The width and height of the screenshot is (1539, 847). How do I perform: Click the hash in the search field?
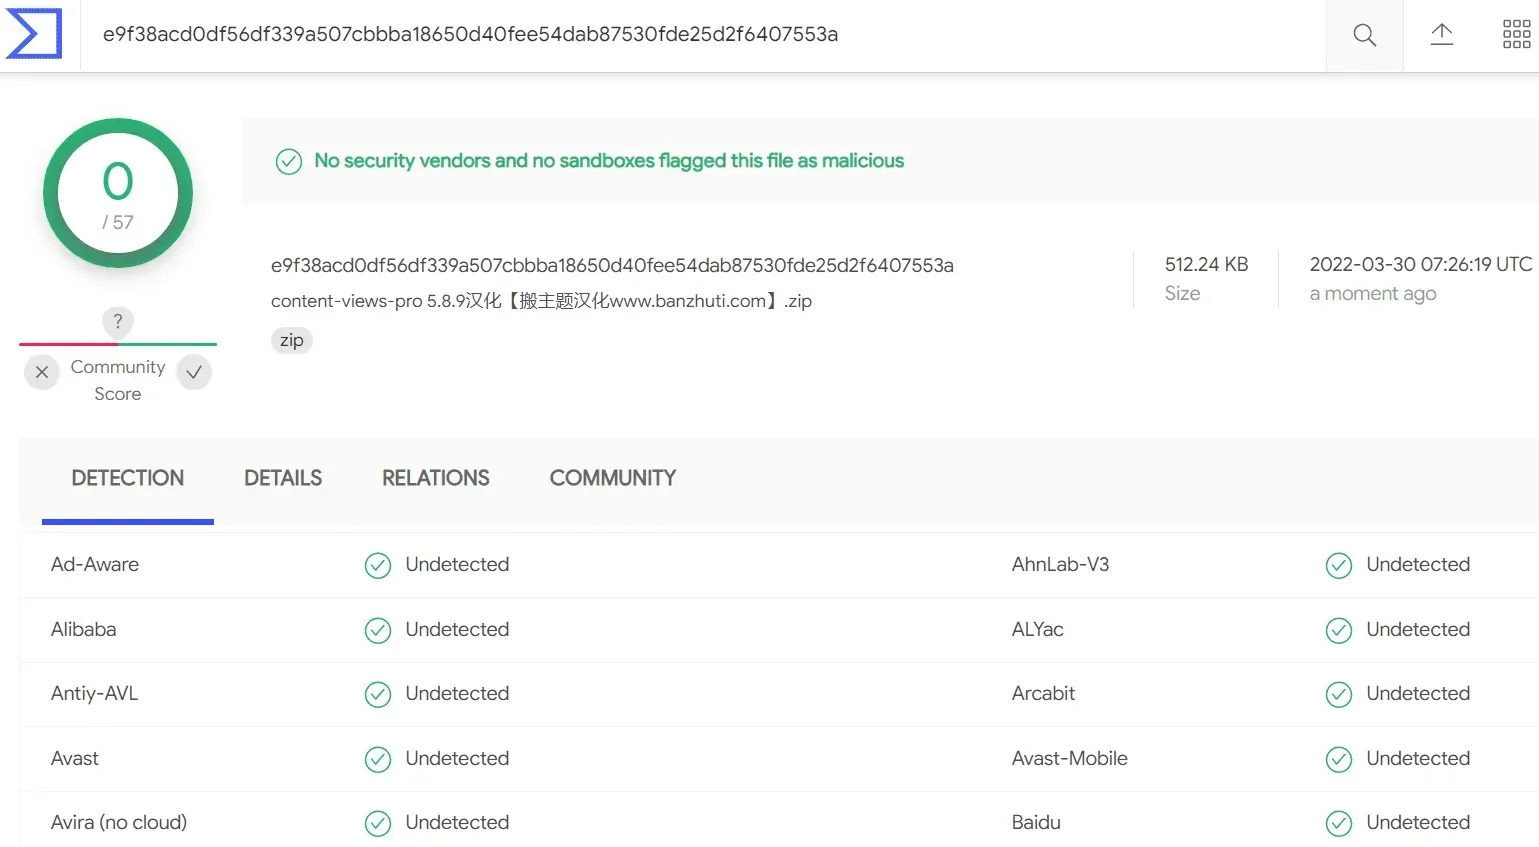click(x=470, y=35)
